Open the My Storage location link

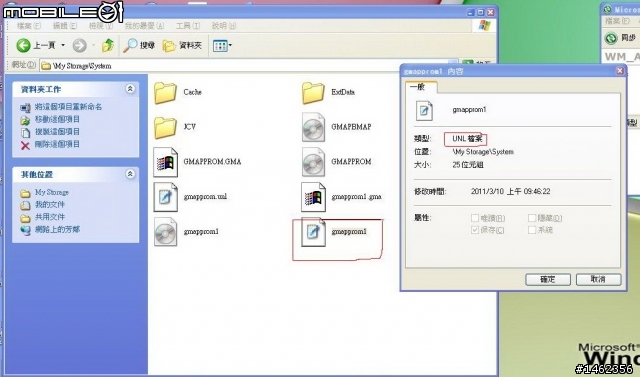click(51, 192)
